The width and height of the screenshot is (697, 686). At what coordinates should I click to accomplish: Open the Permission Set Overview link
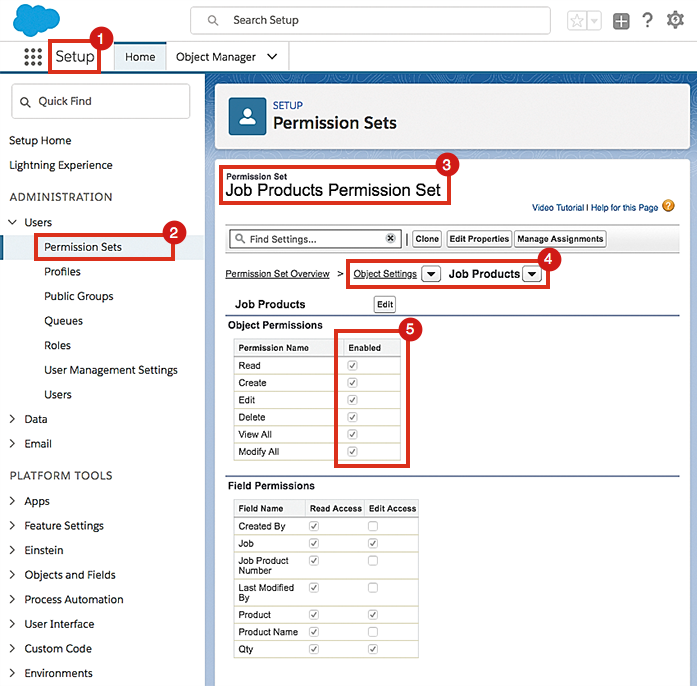coord(277,274)
